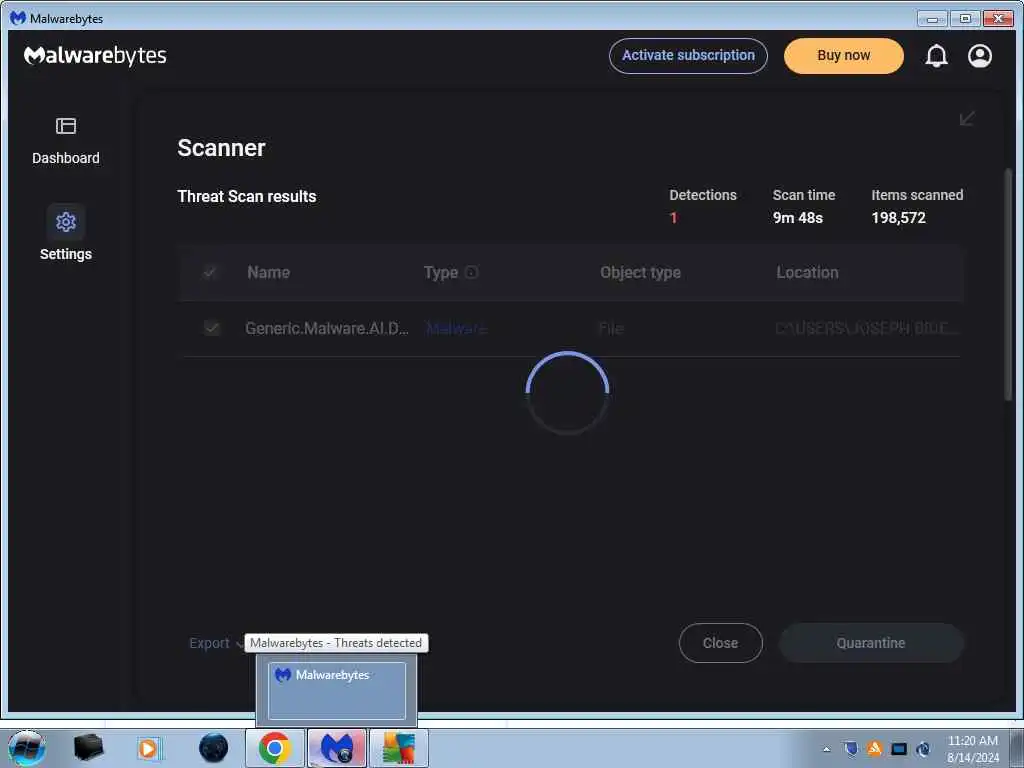Screen dimensions: 1024x768
Task: Open the globe browser taskbar icon
Action: [214, 748]
